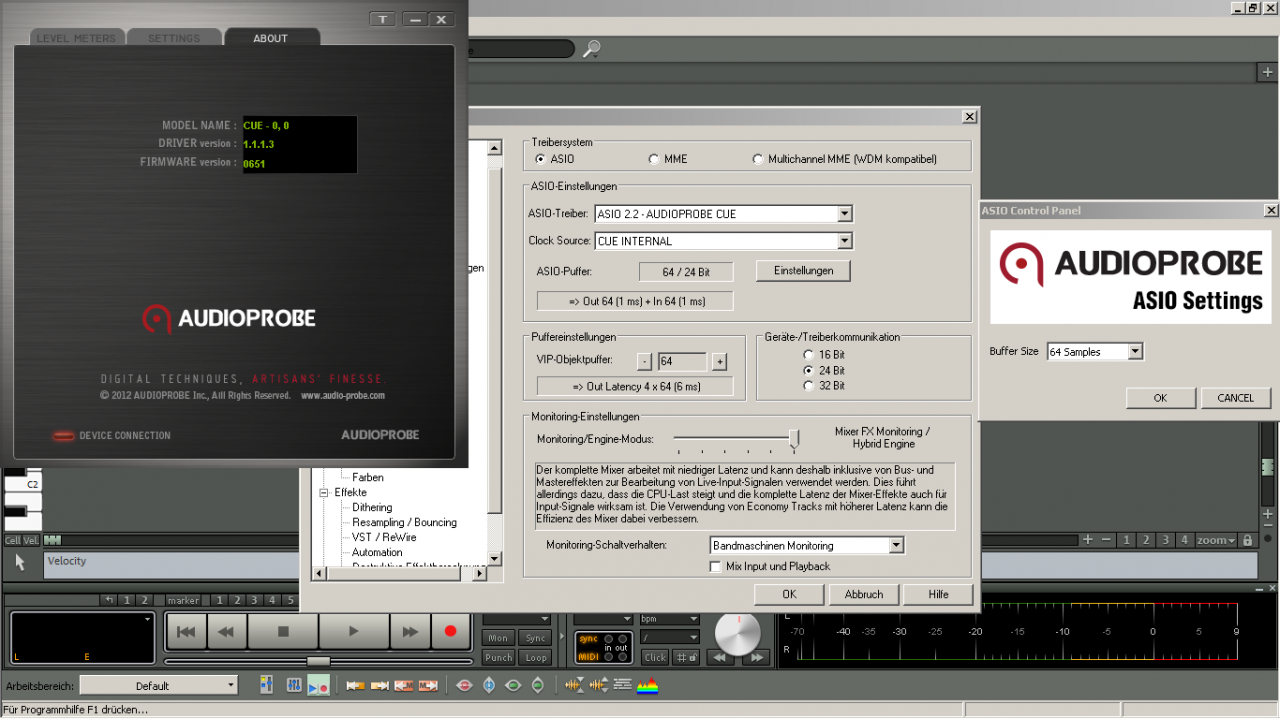Click the plus zoom-in icon near velocity lane
This screenshot has width=1280, height=719.
click(x=1088, y=540)
